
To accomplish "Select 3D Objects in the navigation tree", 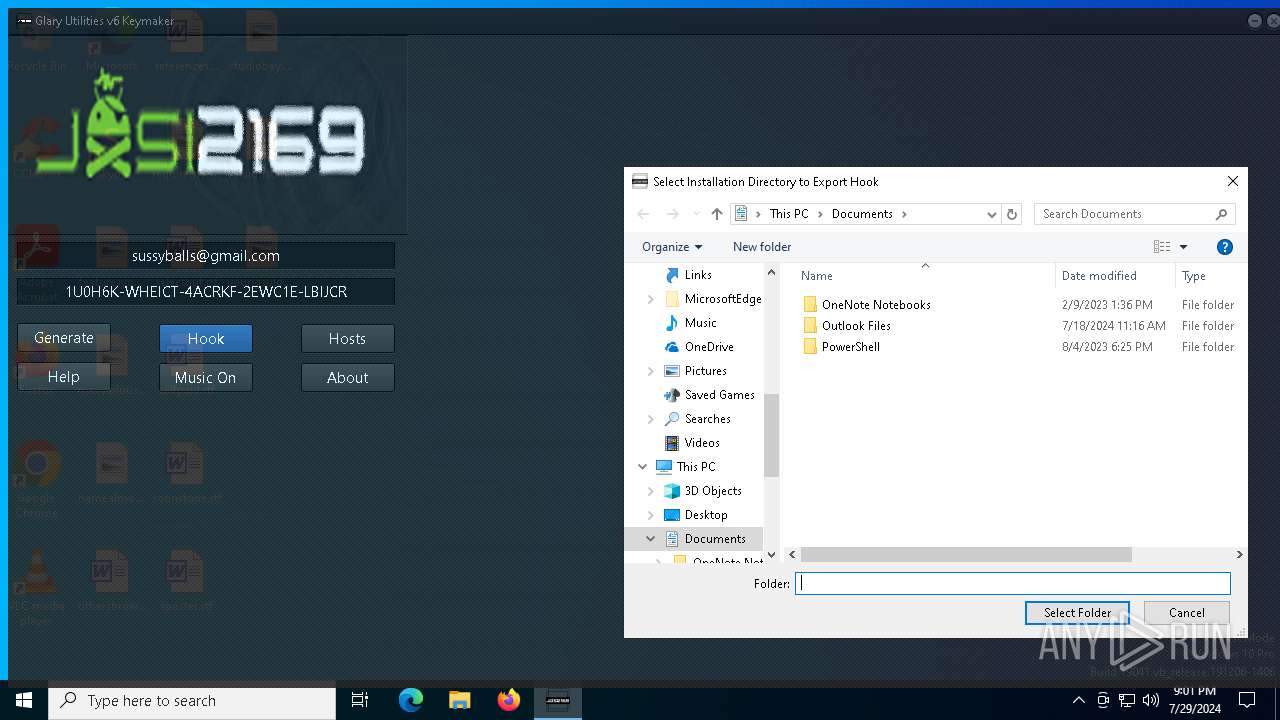I will point(713,491).
